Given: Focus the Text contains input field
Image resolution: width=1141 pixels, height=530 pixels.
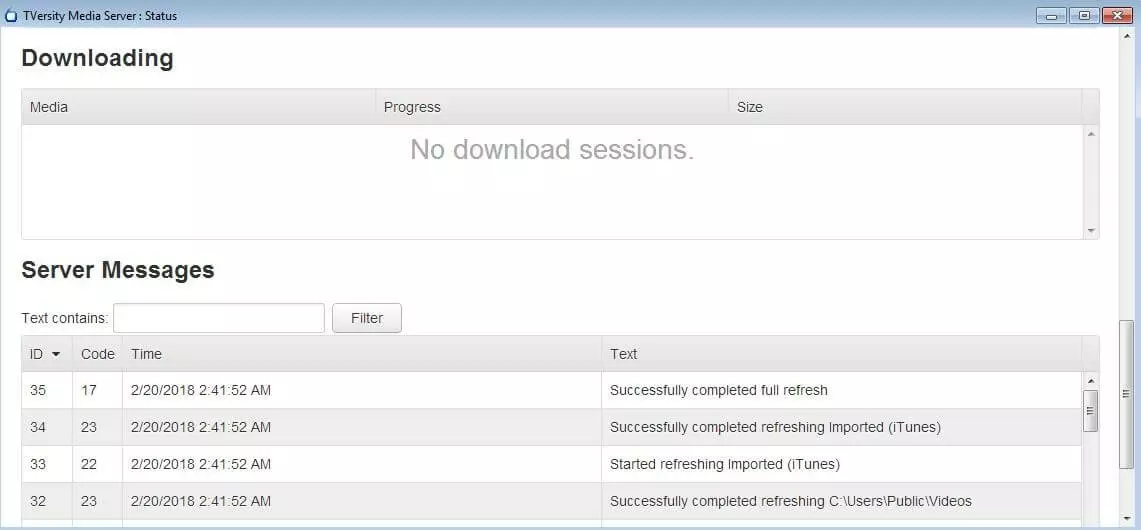Looking at the screenshot, I should pos(219,318).
